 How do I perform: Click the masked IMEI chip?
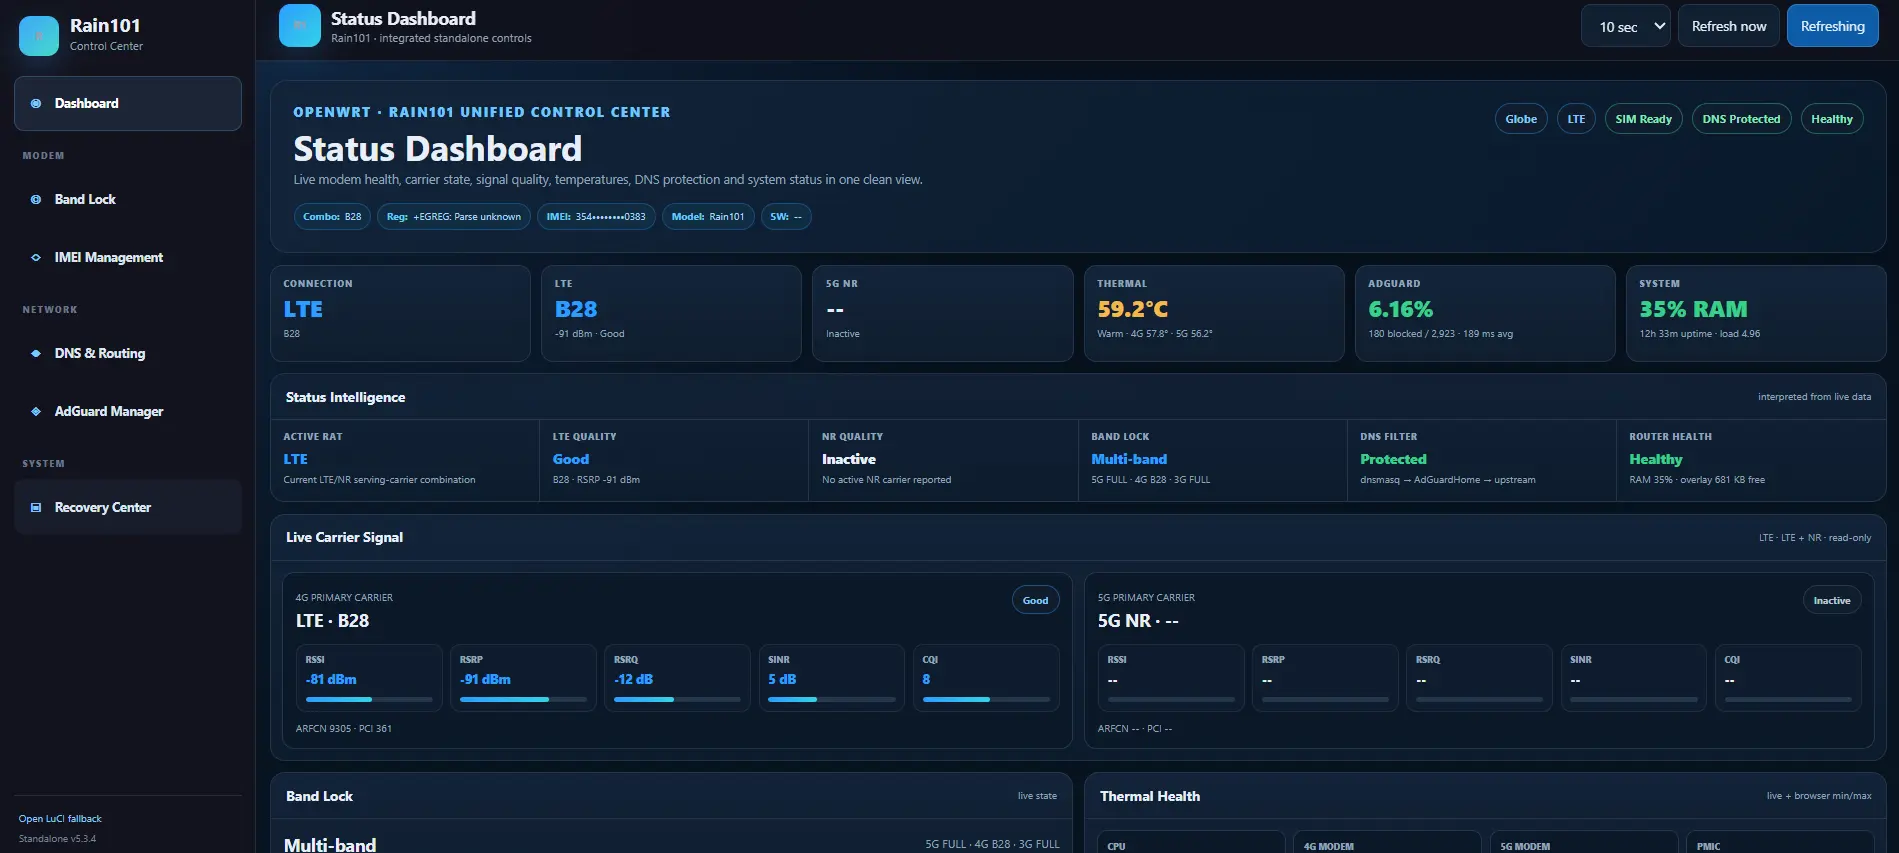(x=596, y=217)
